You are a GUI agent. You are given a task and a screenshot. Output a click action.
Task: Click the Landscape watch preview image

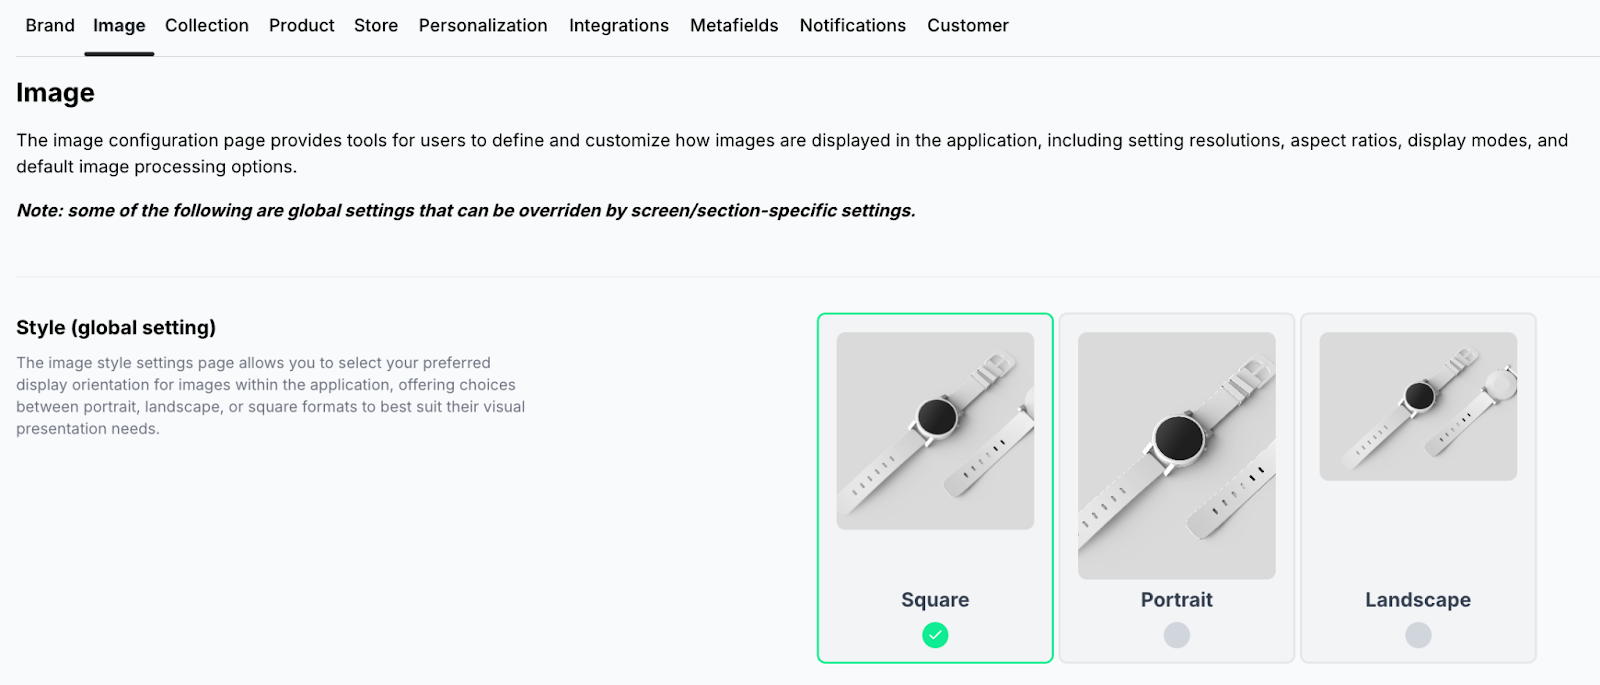1418,406
